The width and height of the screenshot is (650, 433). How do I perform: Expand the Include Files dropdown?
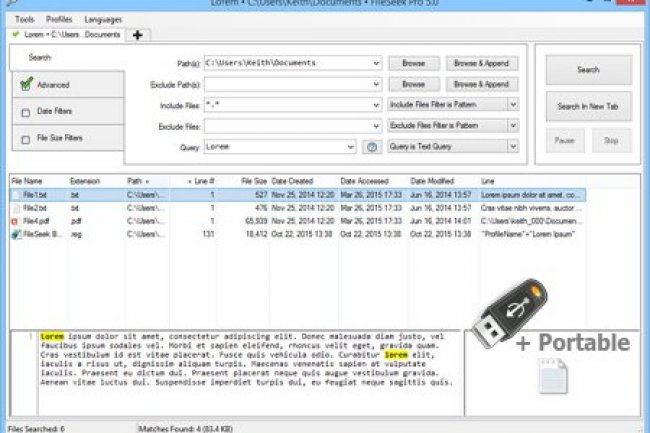[376, 105]
